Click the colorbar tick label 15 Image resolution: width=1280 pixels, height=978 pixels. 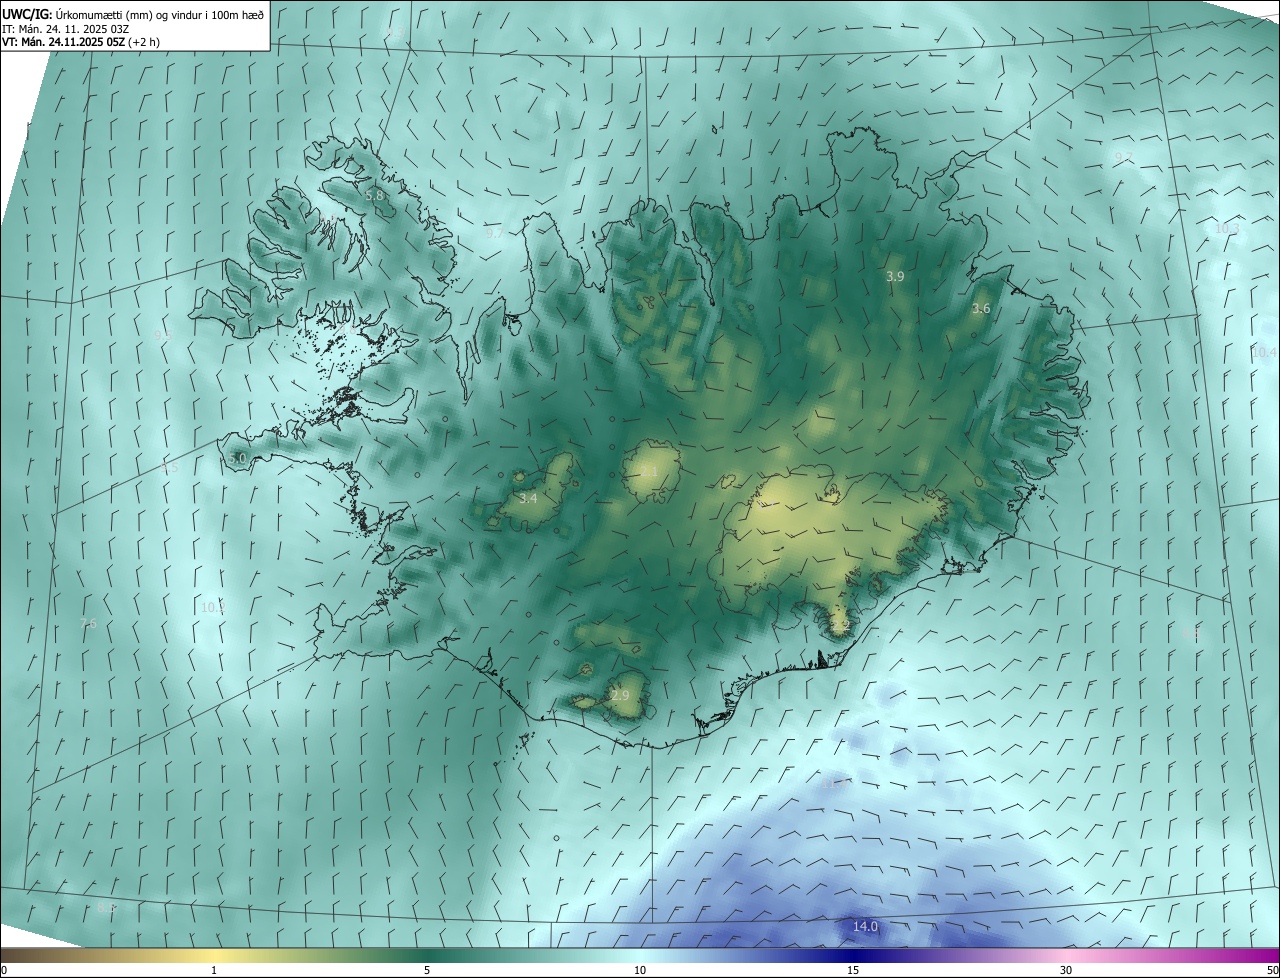853,970
